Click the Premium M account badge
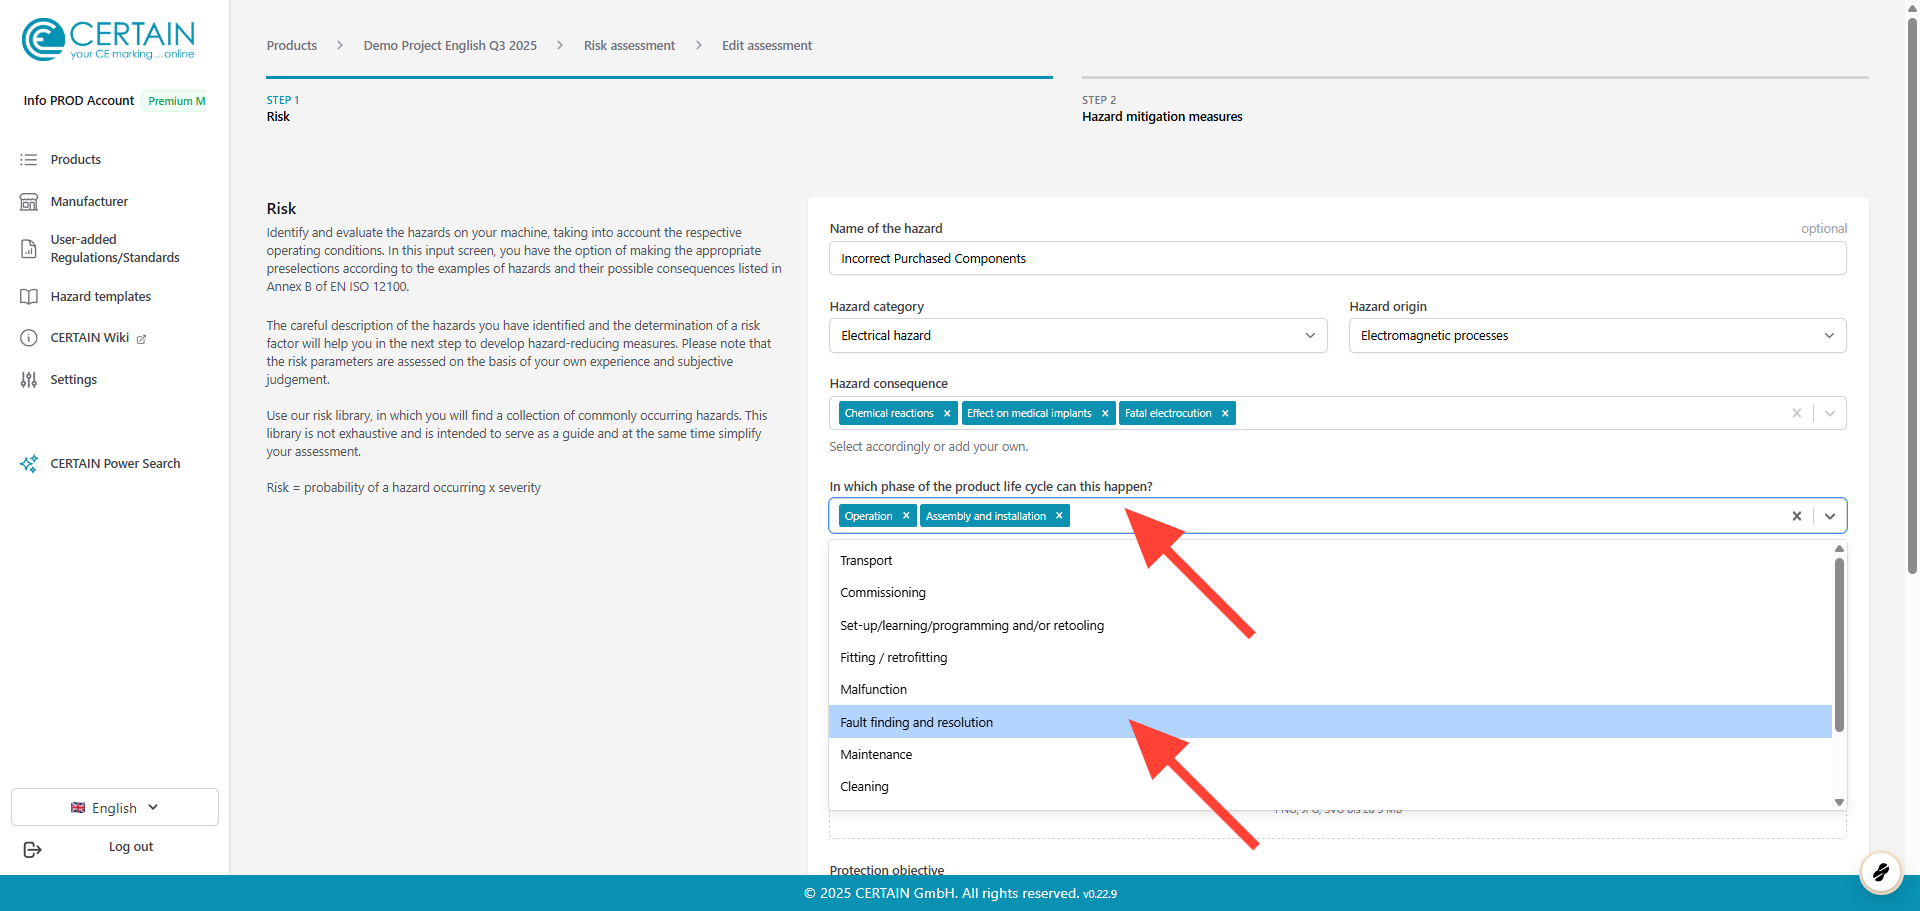1920x911 pixels. (x=176, y=101)
